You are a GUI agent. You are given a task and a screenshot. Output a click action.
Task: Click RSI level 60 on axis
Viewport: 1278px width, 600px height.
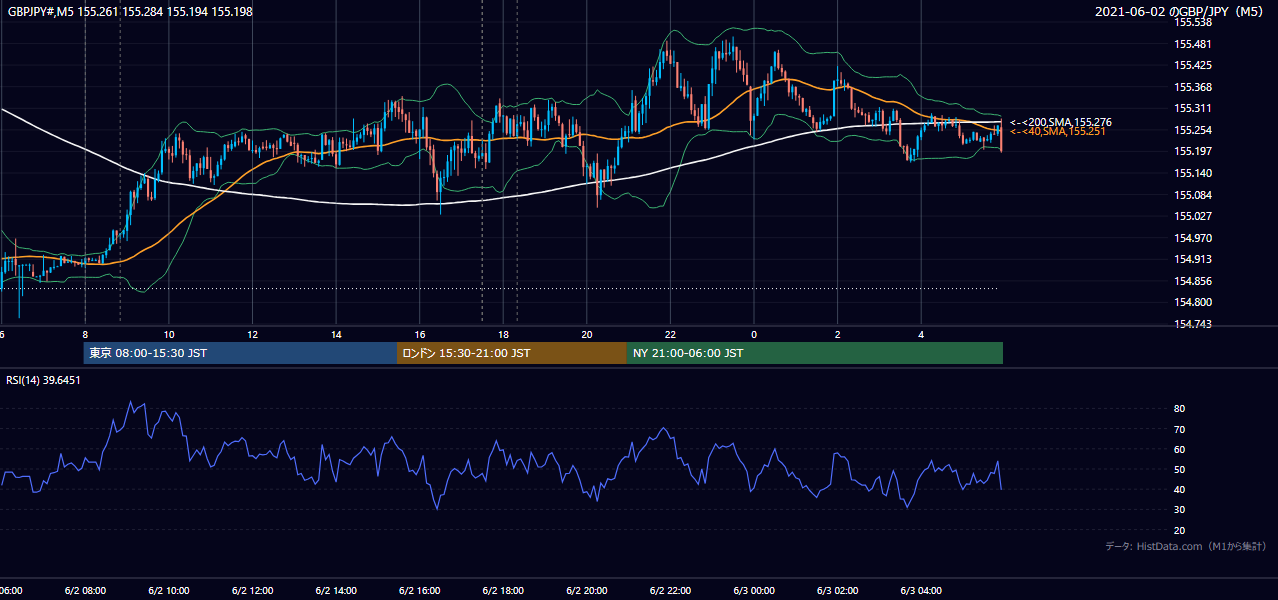pyautogui.click(x=1180, y=449)
